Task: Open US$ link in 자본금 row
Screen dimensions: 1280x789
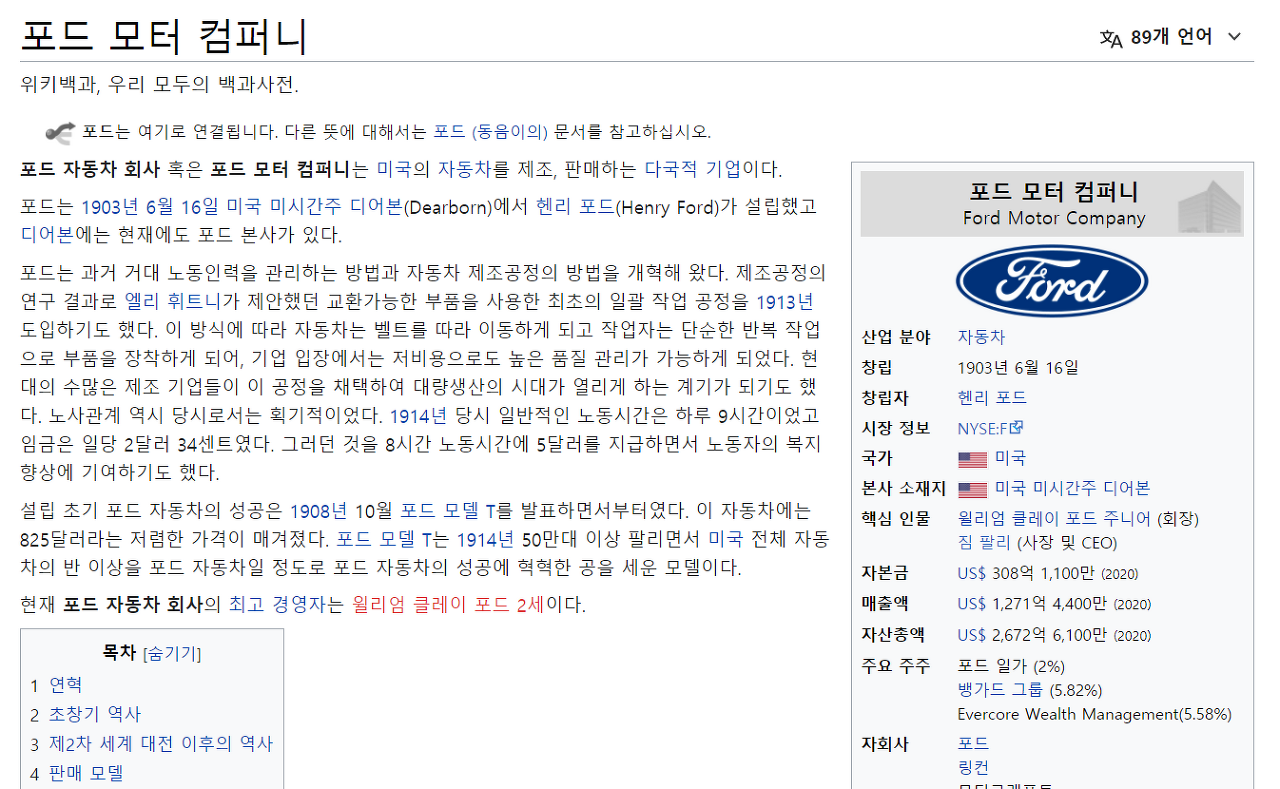Action: pos(972,574)
